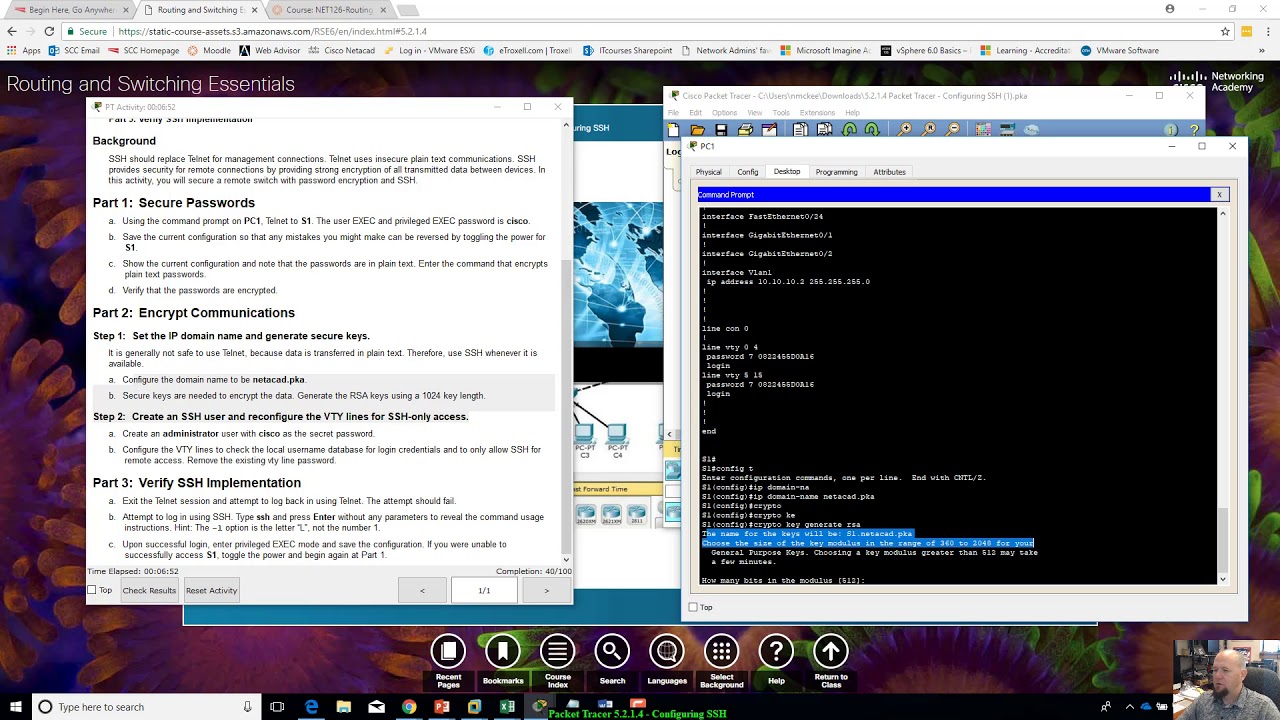The height and width of the screenshot is (720, 1280).
Task: Click Packet Tracer cloud icon in toolbar
Action: (1031, 130)
